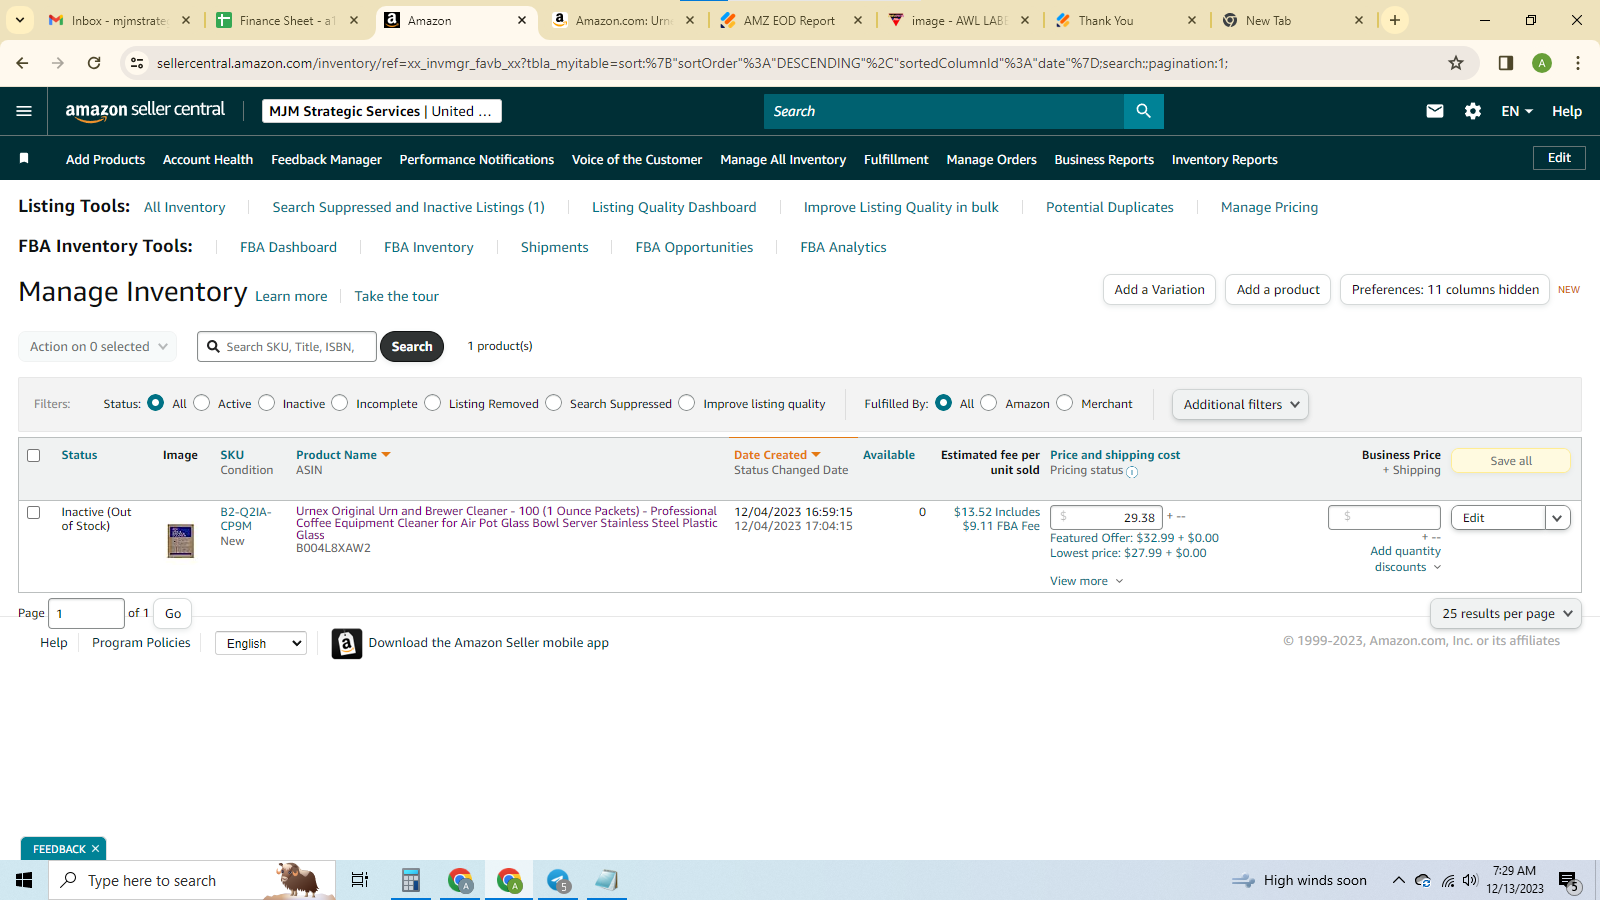Click the magnifier search button in header
1600x900 pixels.
[x=1143, y=111]
